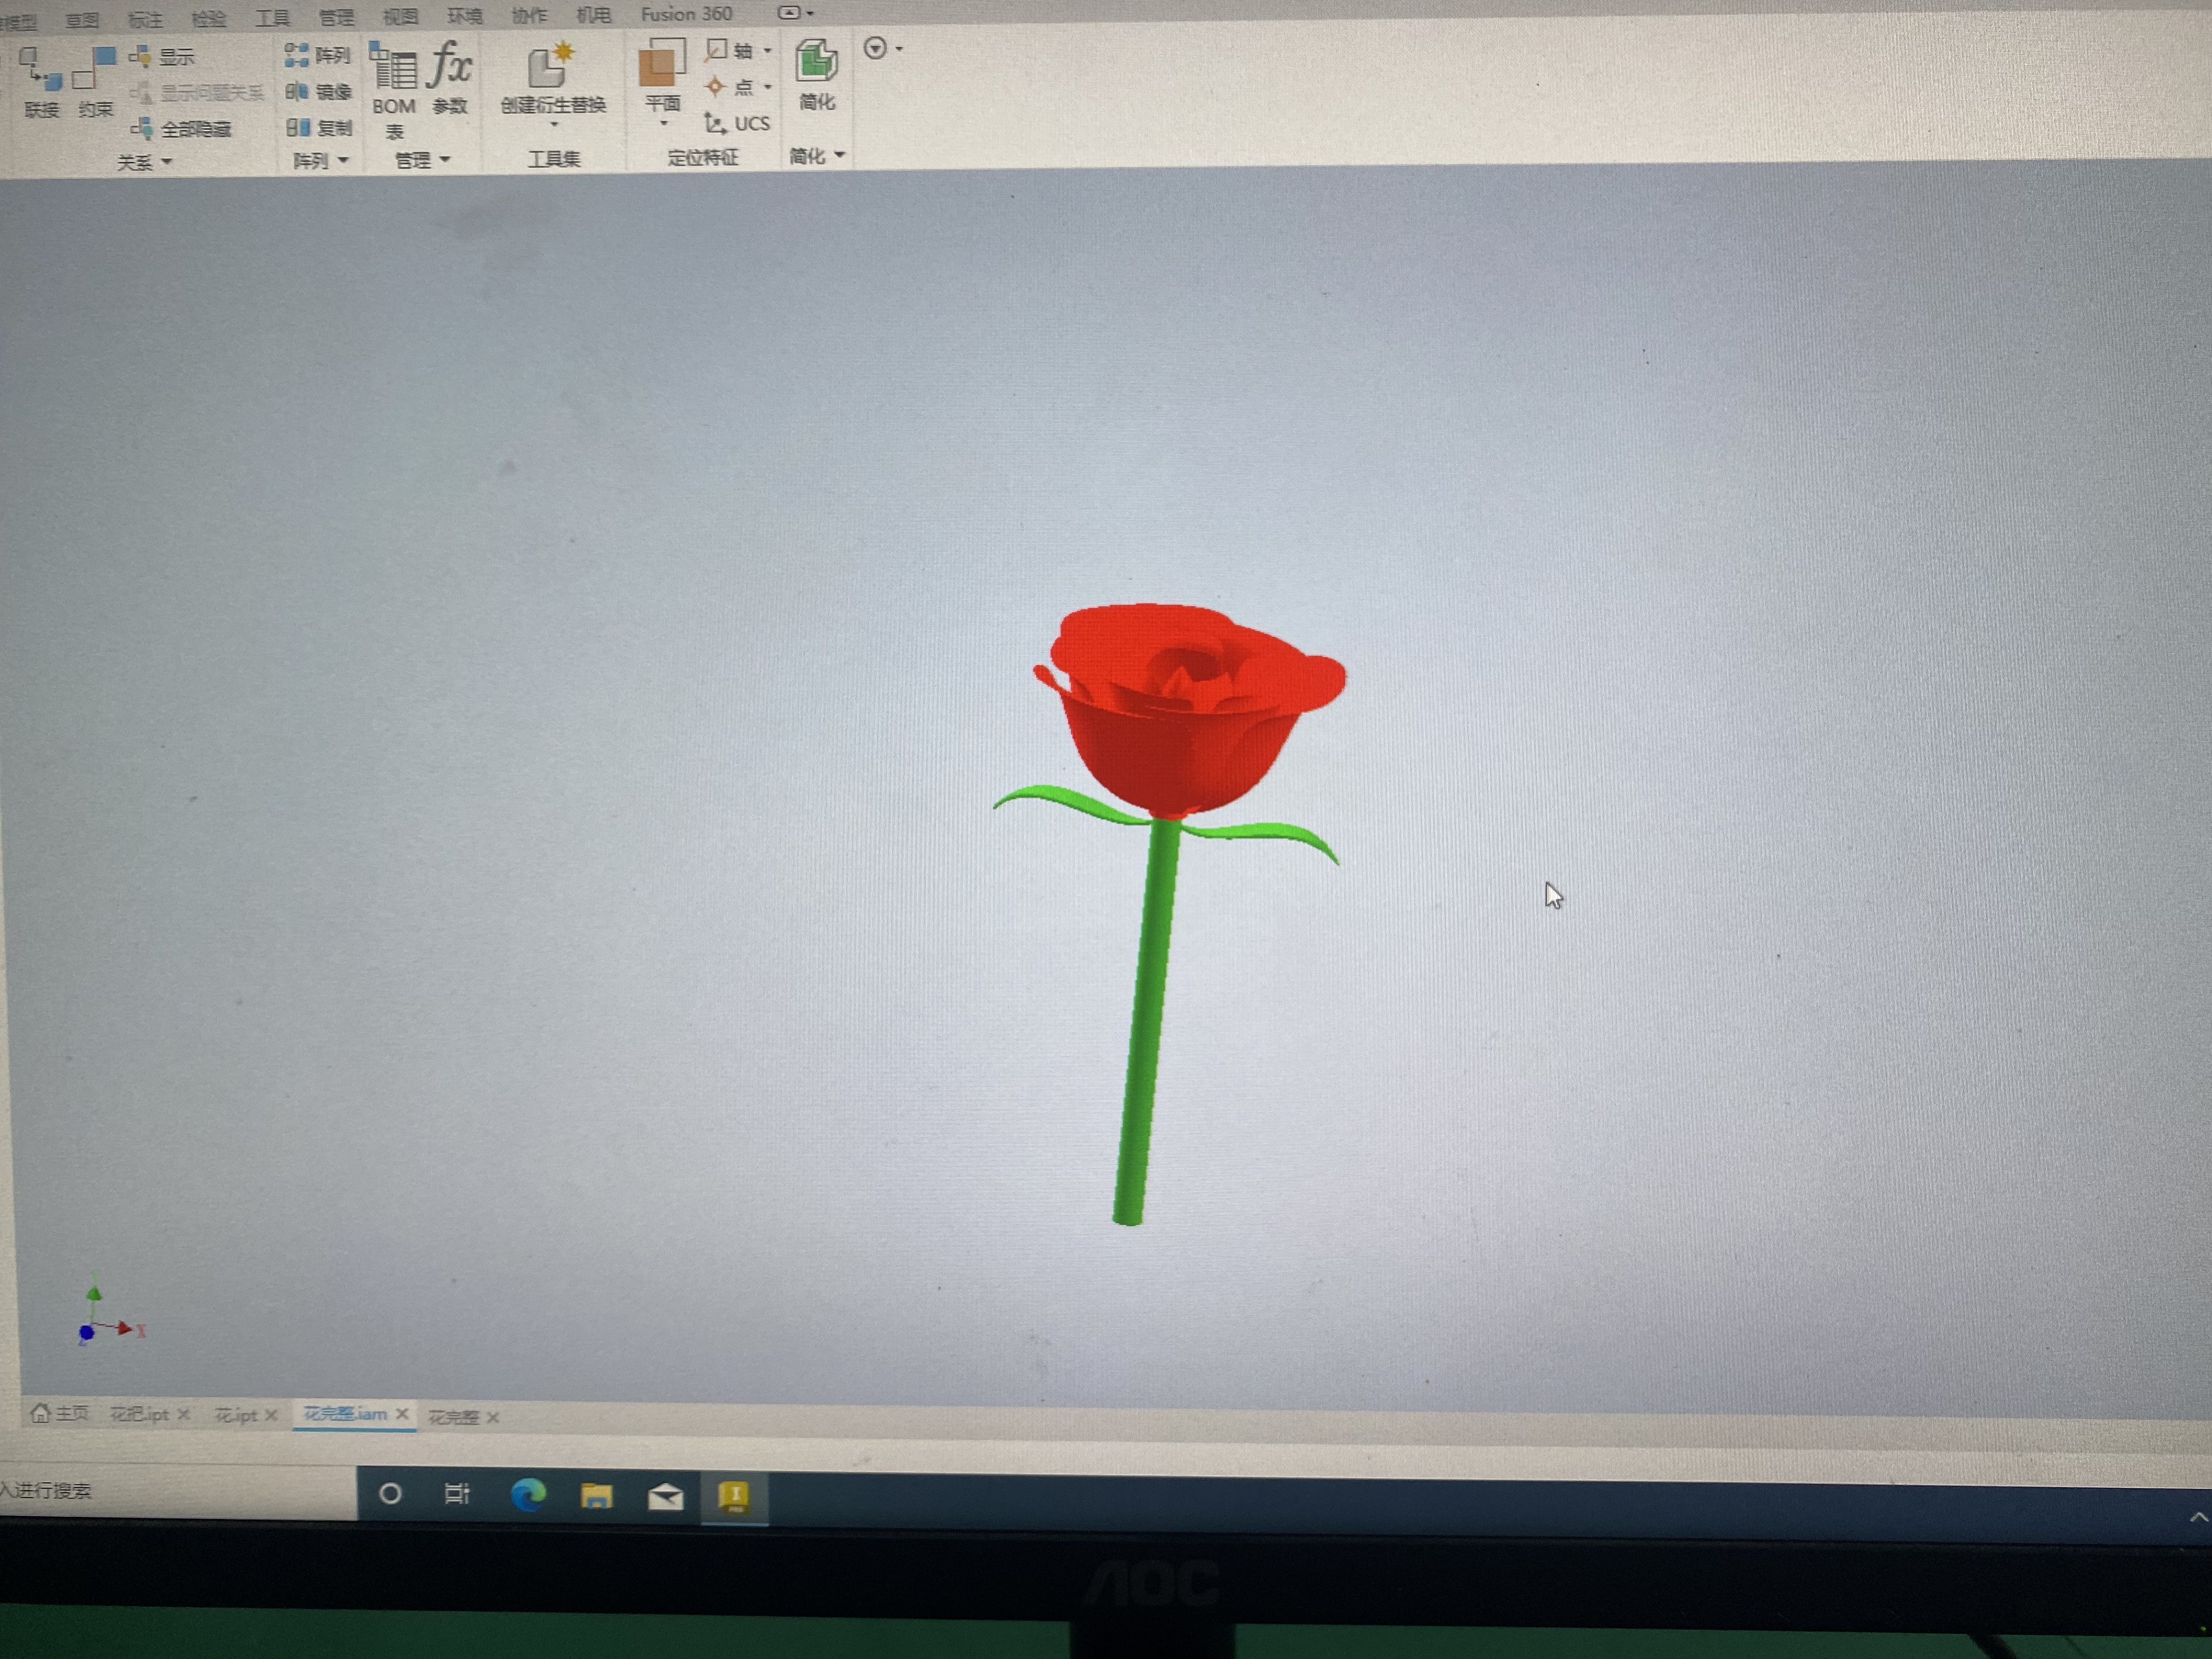Expand the 关系 panel dropdown
The width and height of the screenshot is (2212, 1659).
coord(168,161)
